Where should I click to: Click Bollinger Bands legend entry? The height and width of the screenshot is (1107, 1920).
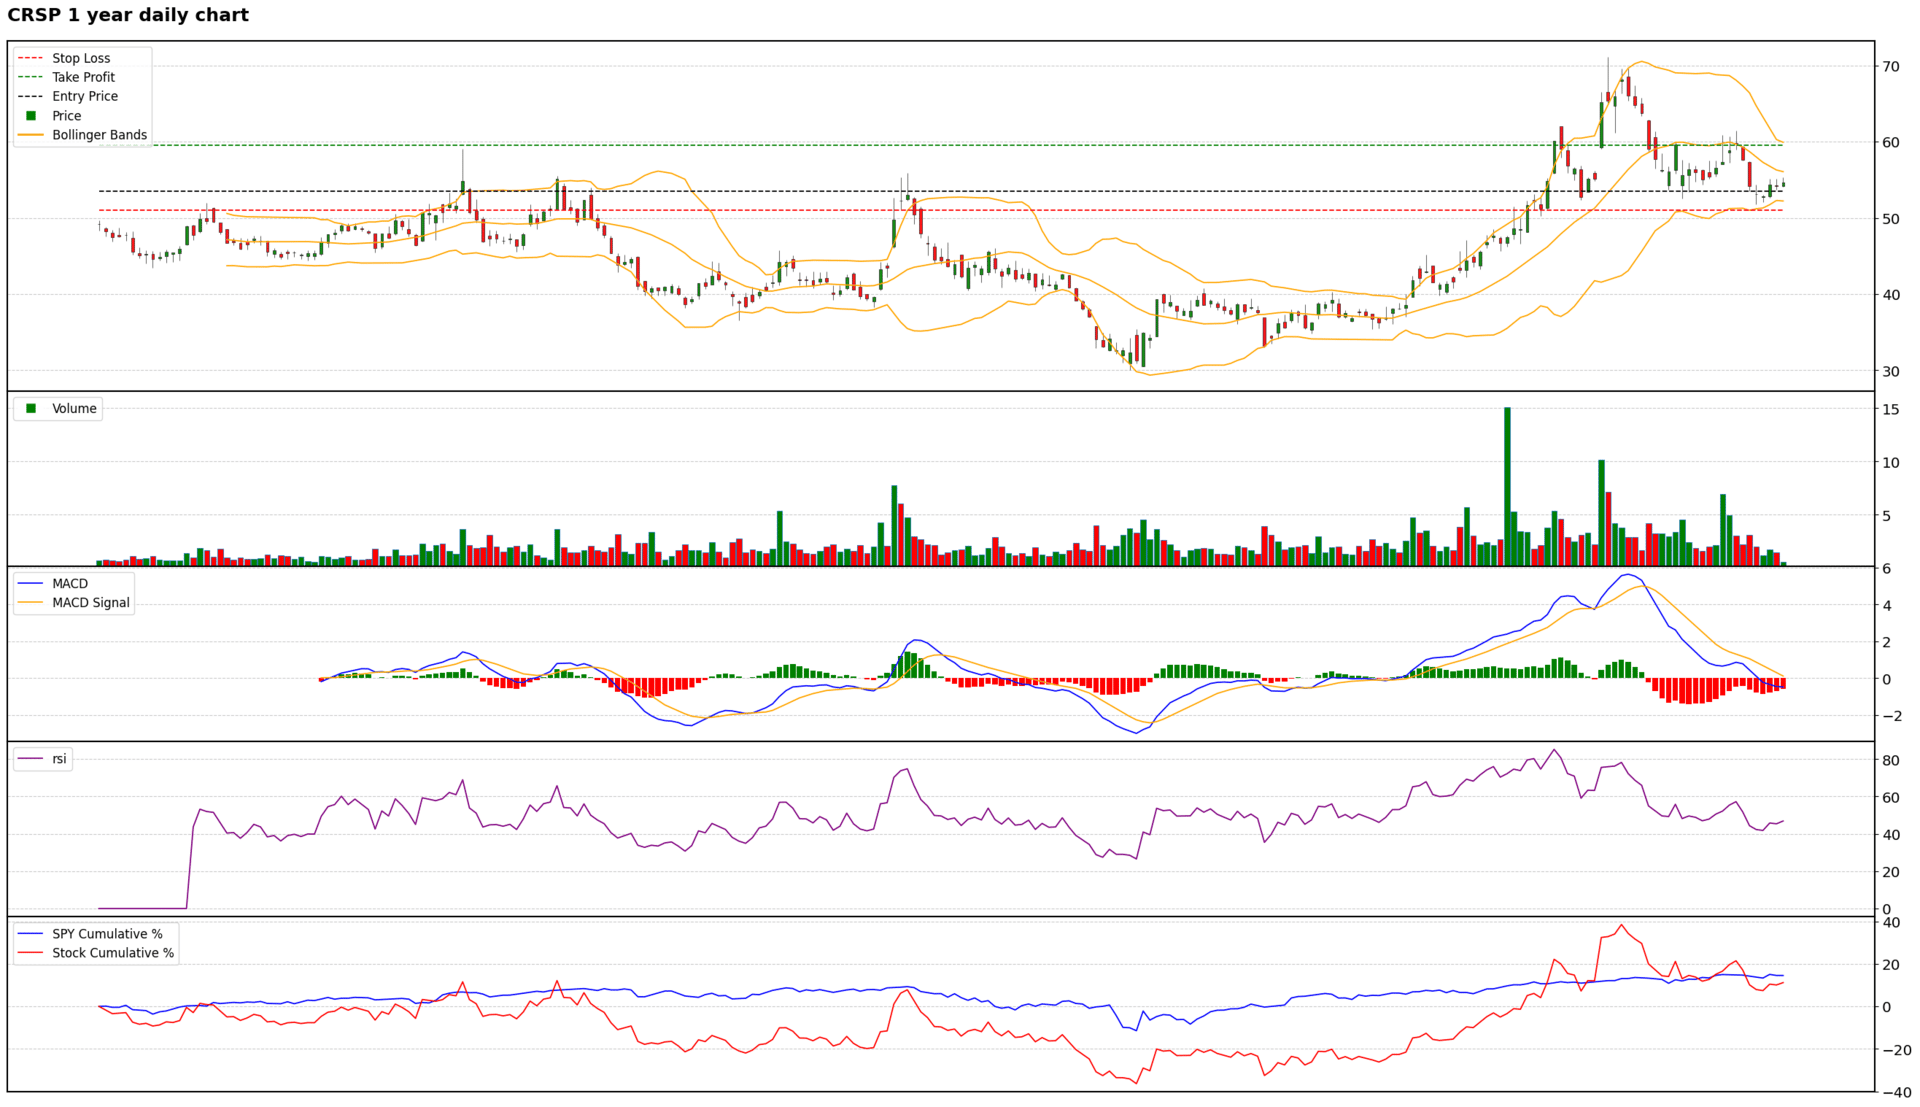[99, 135]
